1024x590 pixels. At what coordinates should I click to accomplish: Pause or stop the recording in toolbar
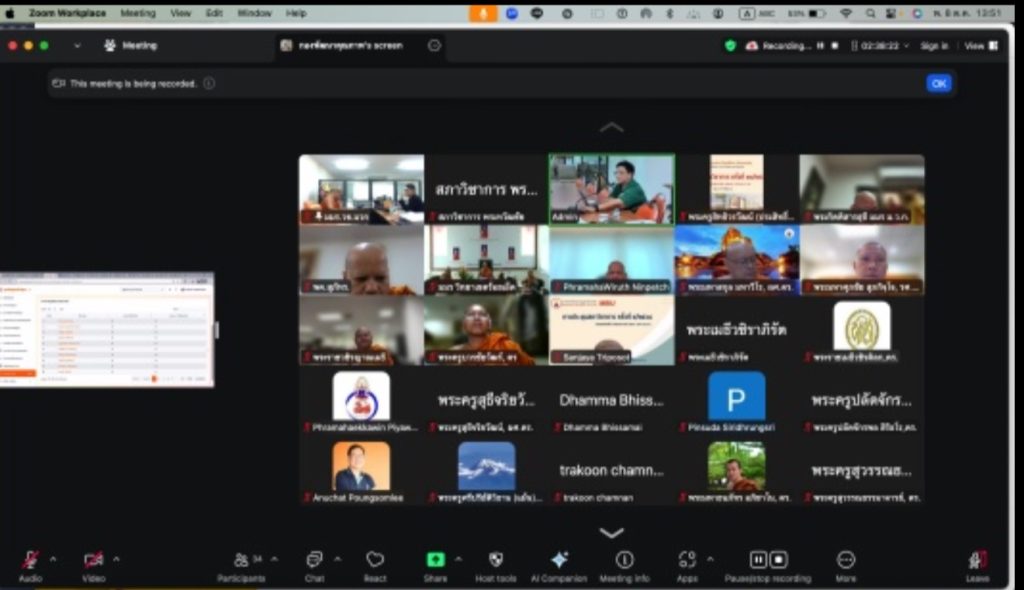point(768,561)
